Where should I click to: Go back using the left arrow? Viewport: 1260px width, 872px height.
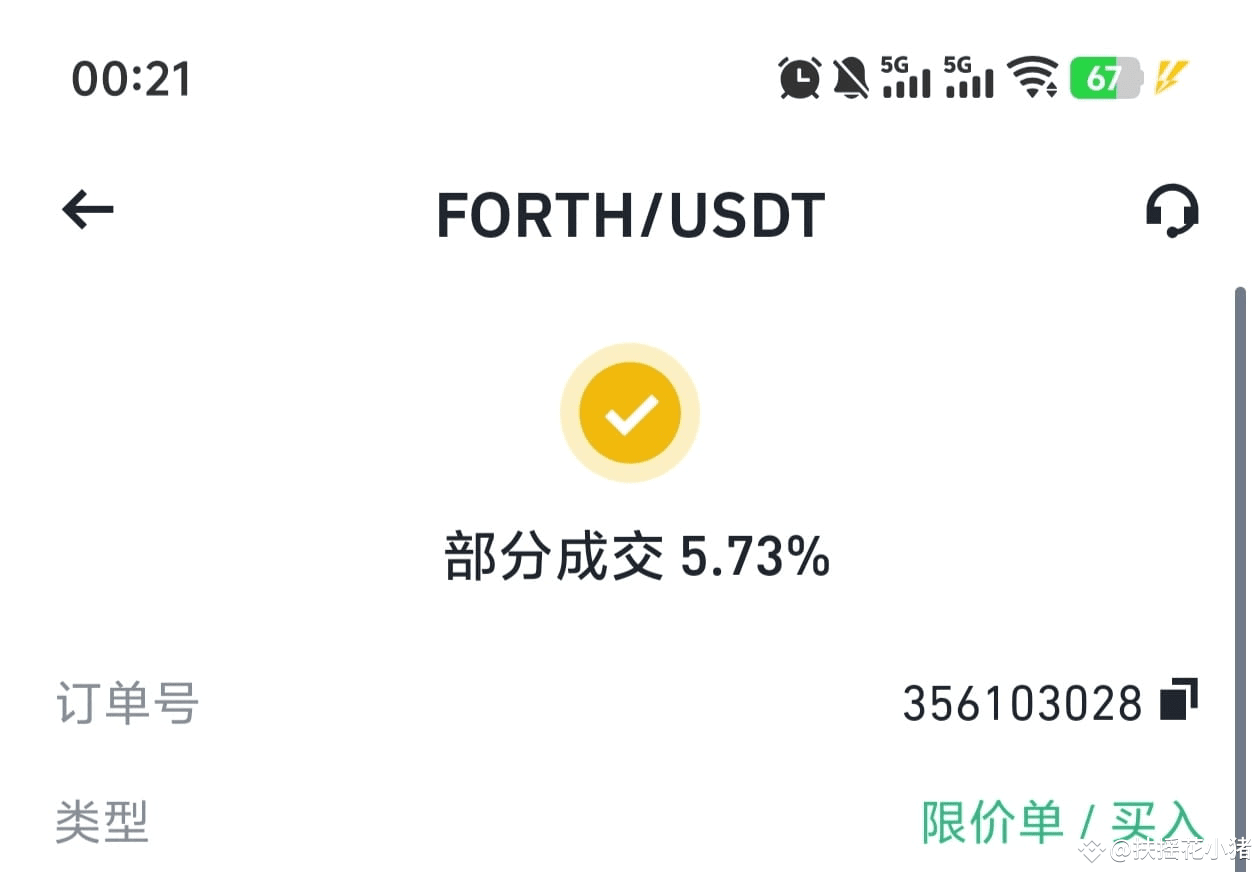(x=88, y=211)
